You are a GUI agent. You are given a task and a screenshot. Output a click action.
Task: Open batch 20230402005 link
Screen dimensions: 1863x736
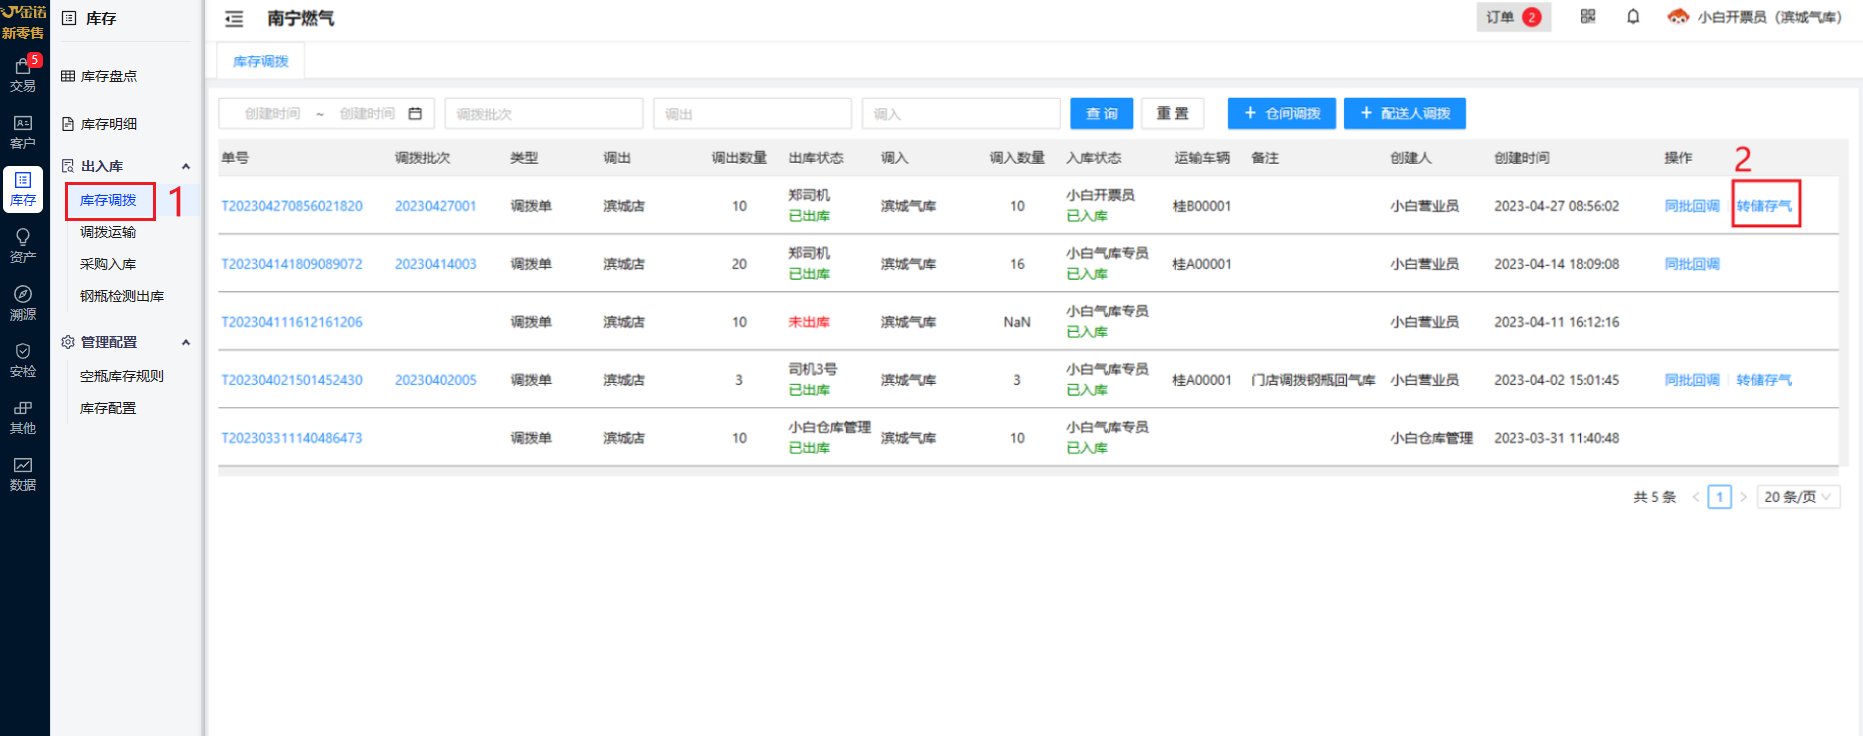click(436, 380)
